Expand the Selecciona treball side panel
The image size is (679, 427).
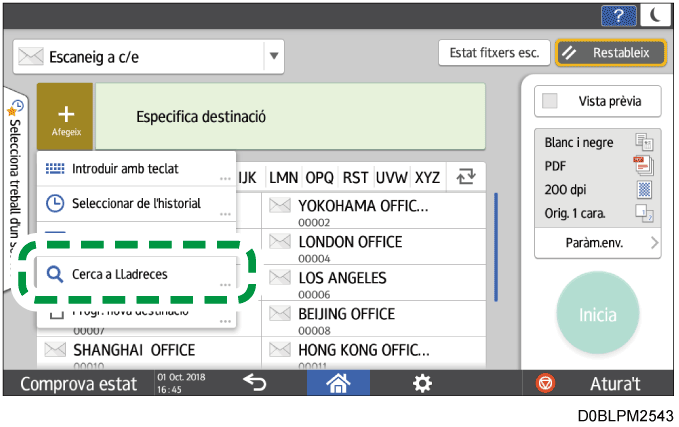point(17,190)
